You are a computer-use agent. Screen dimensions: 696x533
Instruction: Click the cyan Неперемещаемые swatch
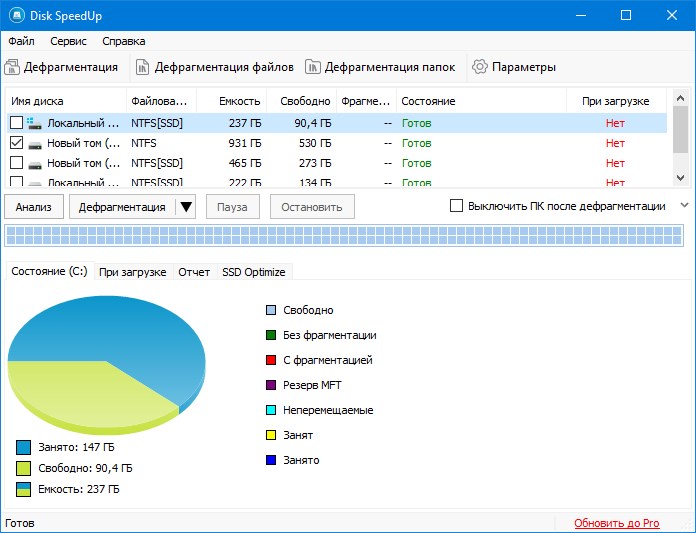pos(271,410)
